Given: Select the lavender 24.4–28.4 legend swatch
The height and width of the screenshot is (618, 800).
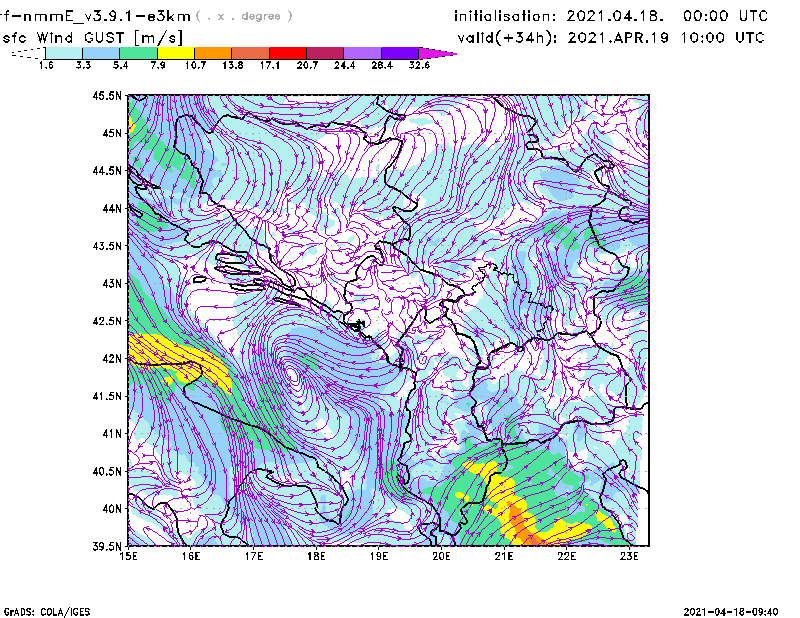Looking at the screenshot, I should pos(362,53).
